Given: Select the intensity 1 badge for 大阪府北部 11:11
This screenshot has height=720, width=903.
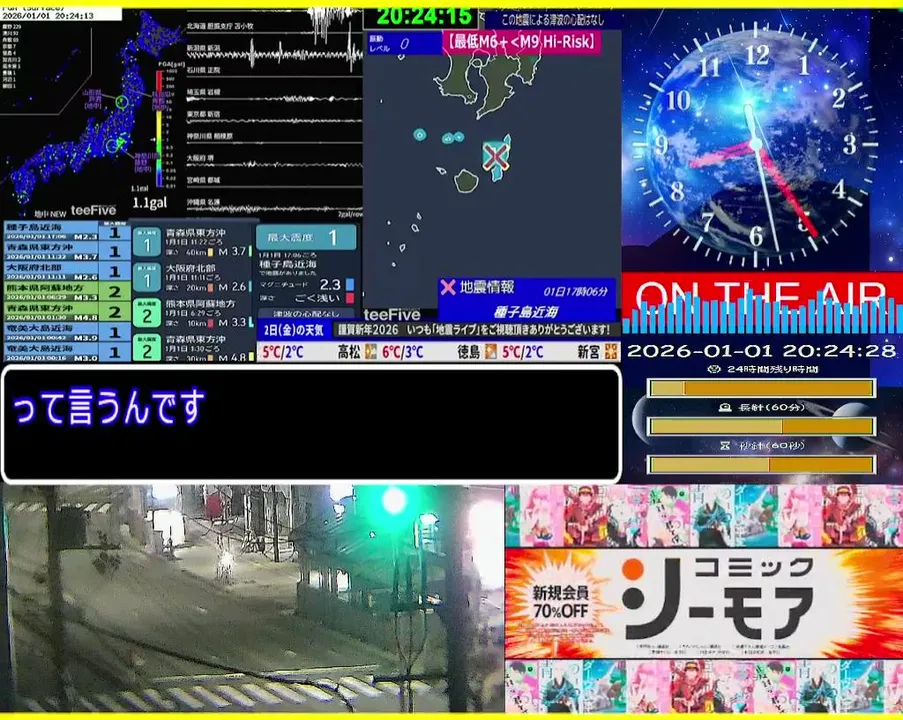Looking at the screenshot, I should point(146,278).
